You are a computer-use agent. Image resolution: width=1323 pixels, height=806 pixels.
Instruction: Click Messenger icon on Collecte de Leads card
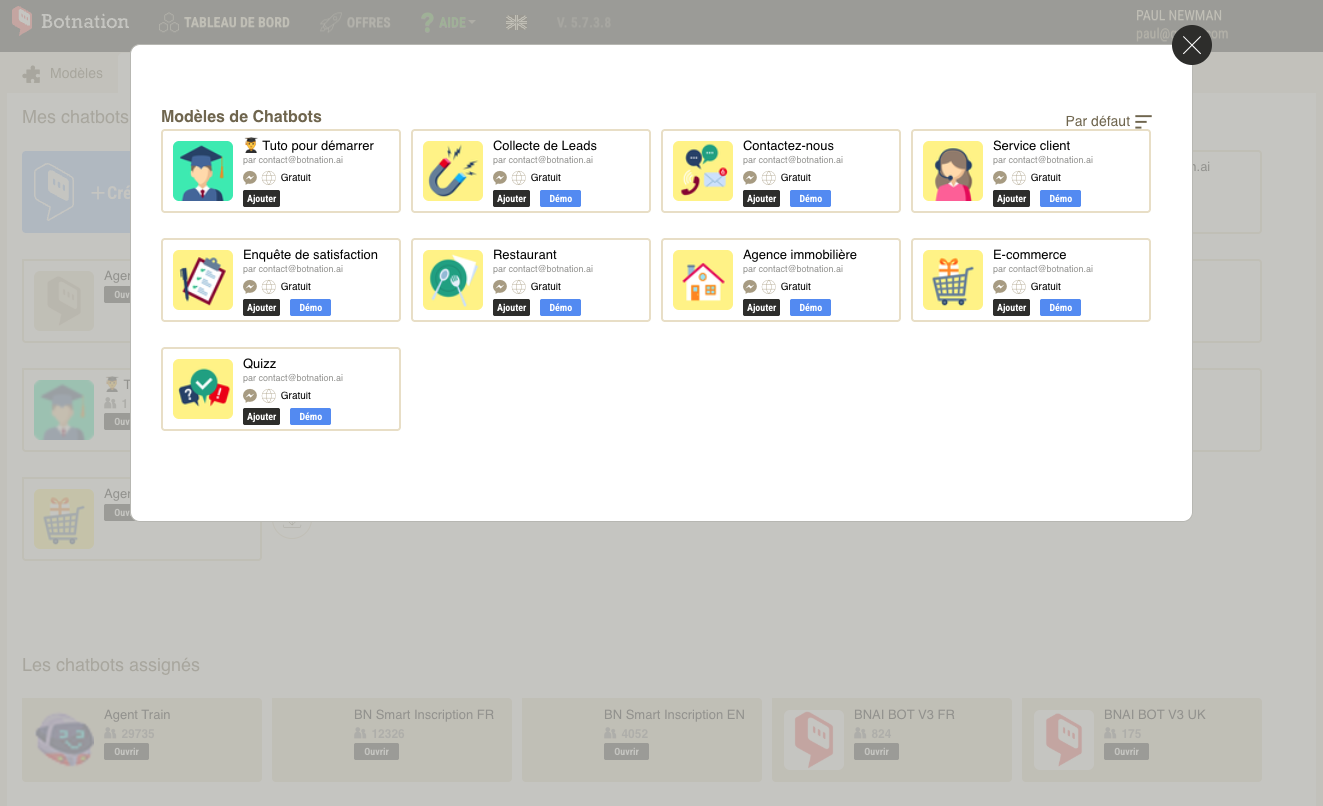pyautogui.click(x=500, y=178)
